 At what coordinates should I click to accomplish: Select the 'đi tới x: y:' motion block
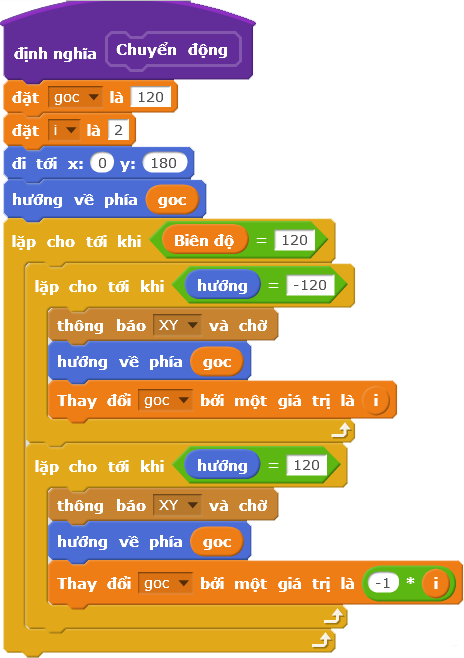(x=99, y=164)
